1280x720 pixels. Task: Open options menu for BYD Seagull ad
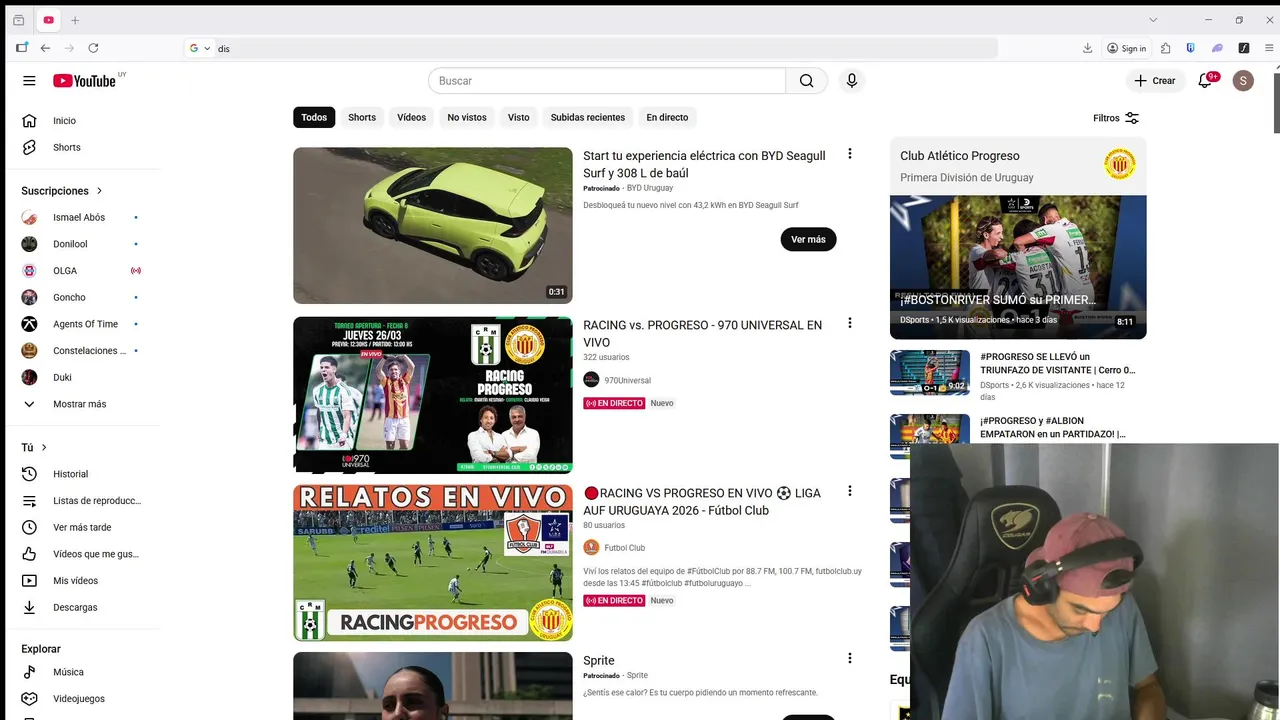point(850,154)
